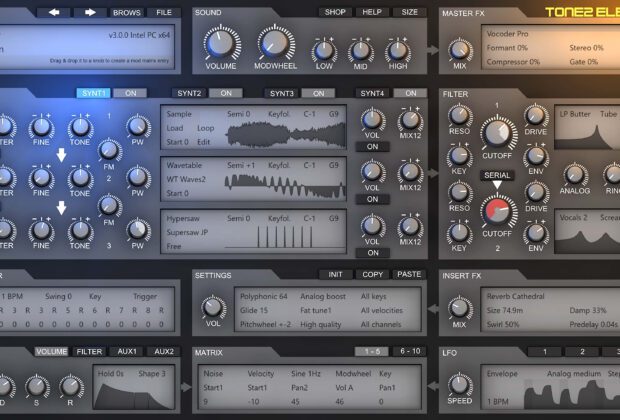This screenshot has width=620, height=420.
Task: Toggle ON button under Hypersaw oscillator VOL
Action: tap(372, 253)
